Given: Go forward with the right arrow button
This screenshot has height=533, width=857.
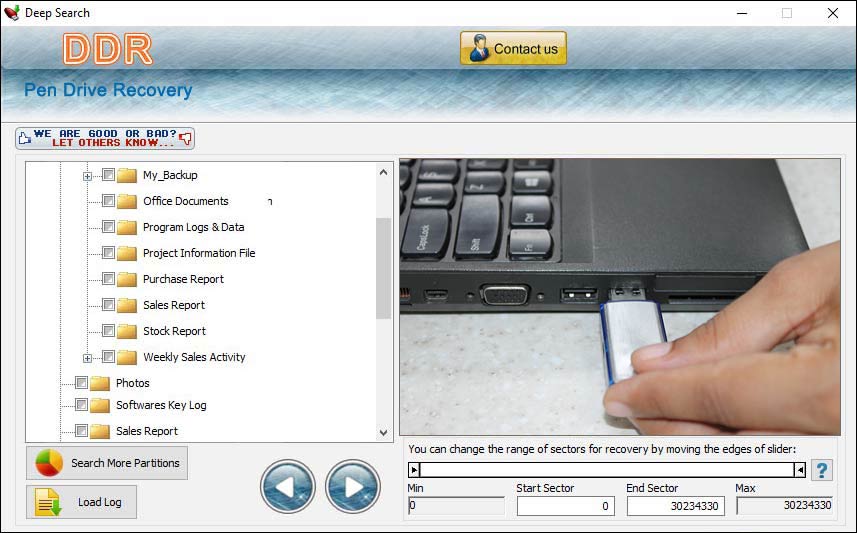Looking at the screenshot, I should pyautogui.click(x=353, y=487).
